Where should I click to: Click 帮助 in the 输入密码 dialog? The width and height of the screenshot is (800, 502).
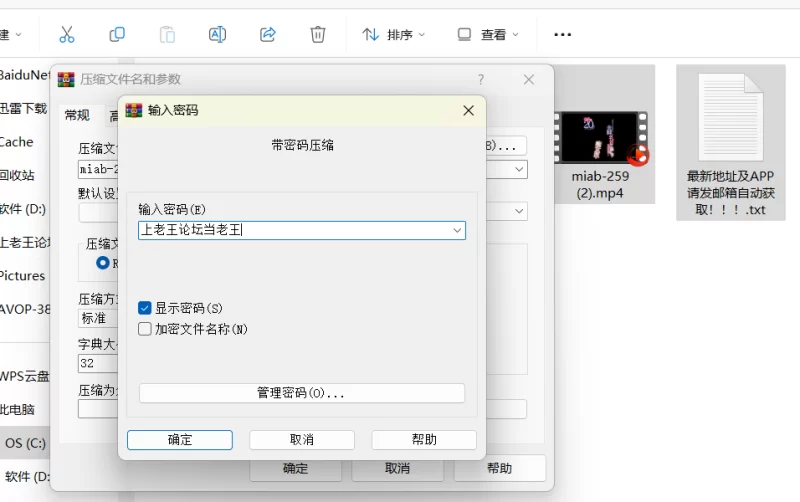[424, 440]
